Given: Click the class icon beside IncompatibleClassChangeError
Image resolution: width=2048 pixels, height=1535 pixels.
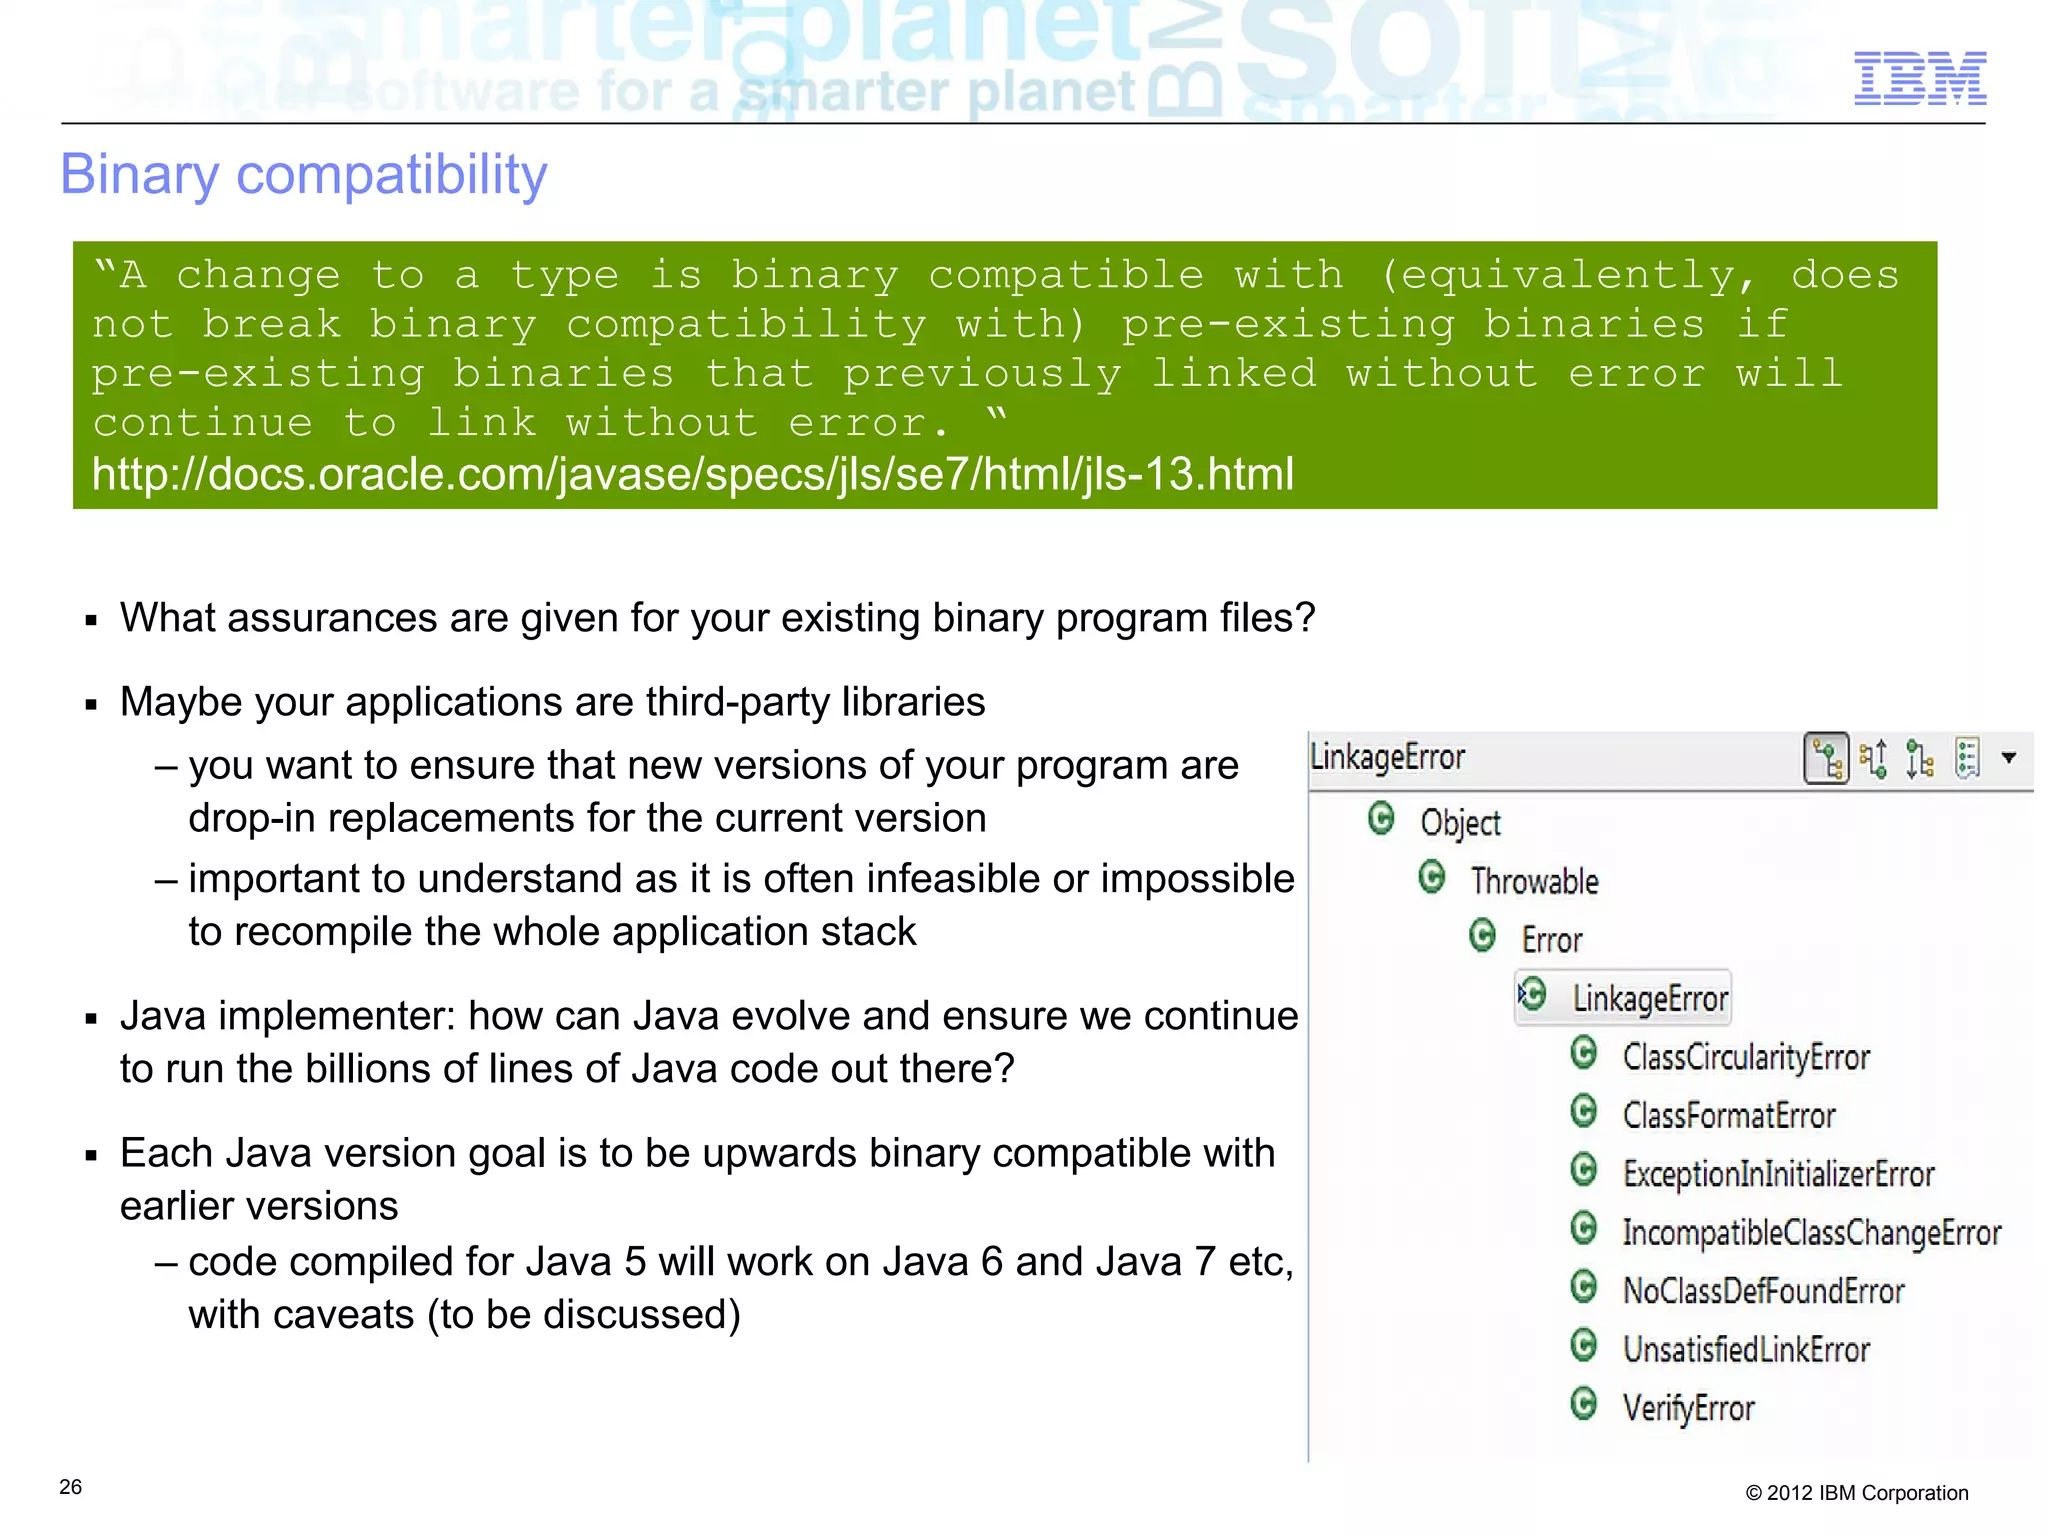Looking at the screenshot, I should click(x=1584, y=1228).
